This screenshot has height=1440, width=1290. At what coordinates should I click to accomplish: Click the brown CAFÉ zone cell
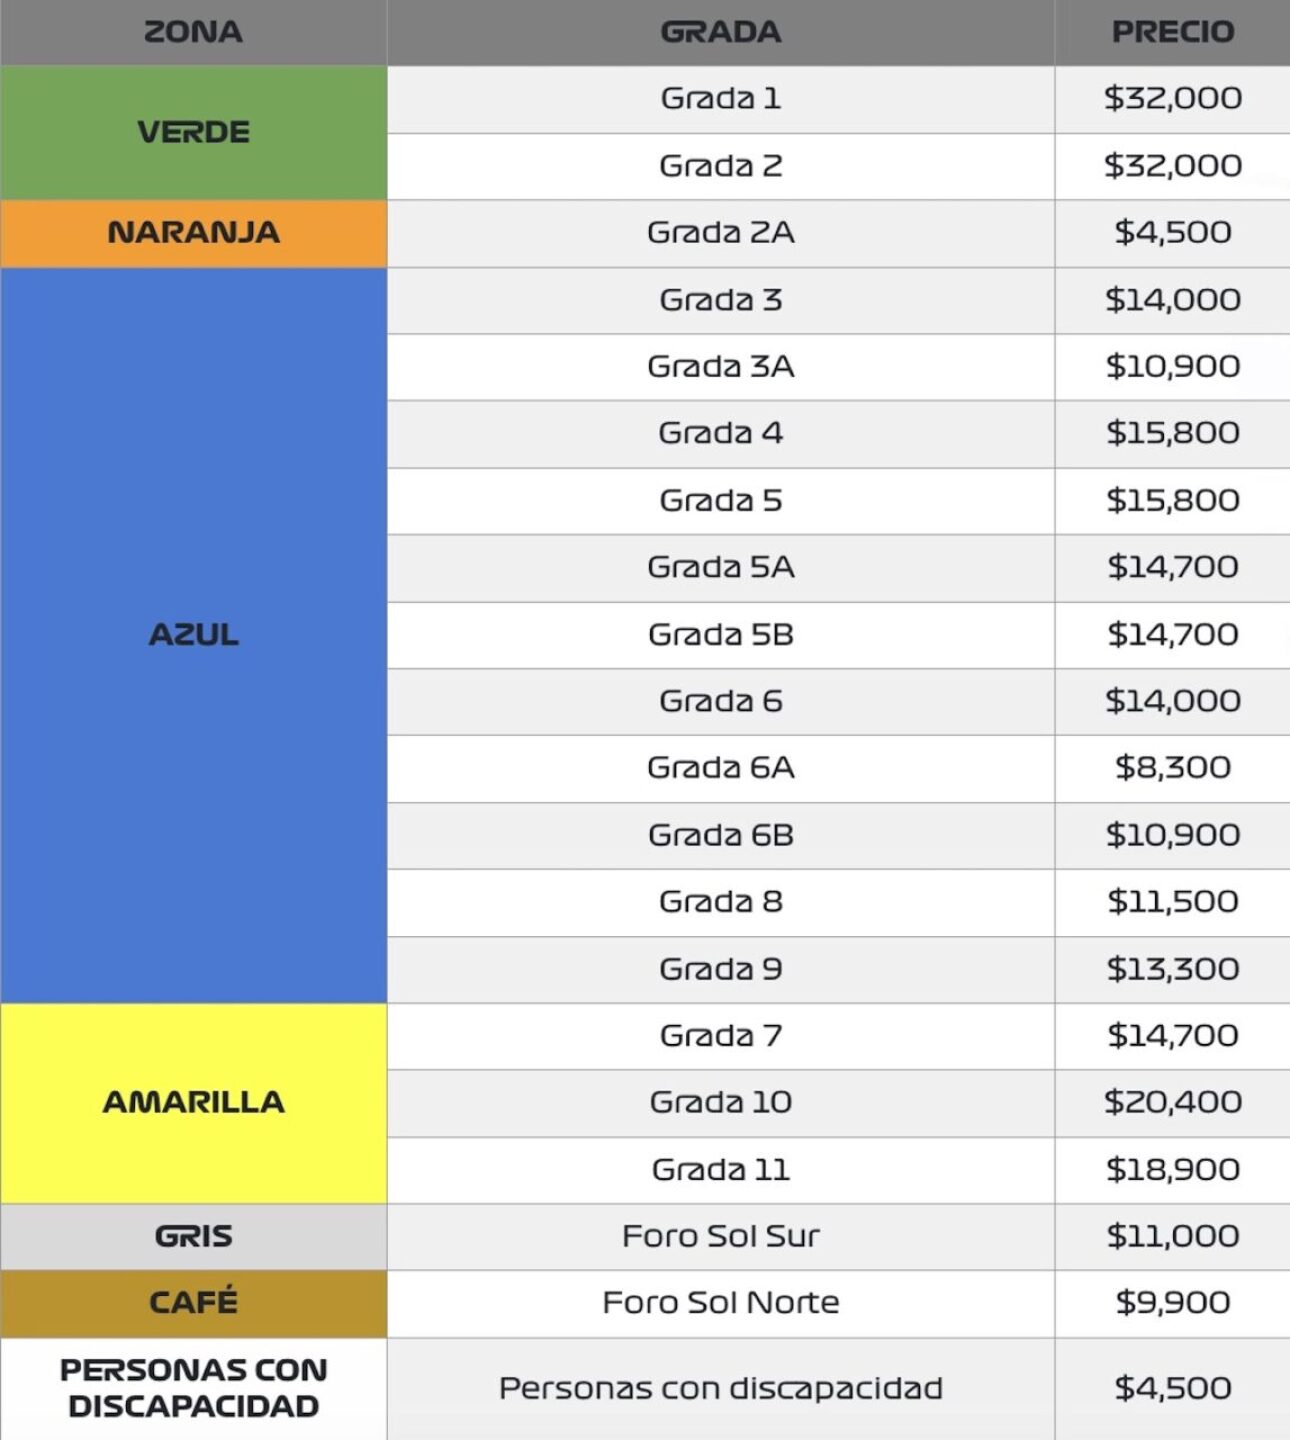(193, 1303)
